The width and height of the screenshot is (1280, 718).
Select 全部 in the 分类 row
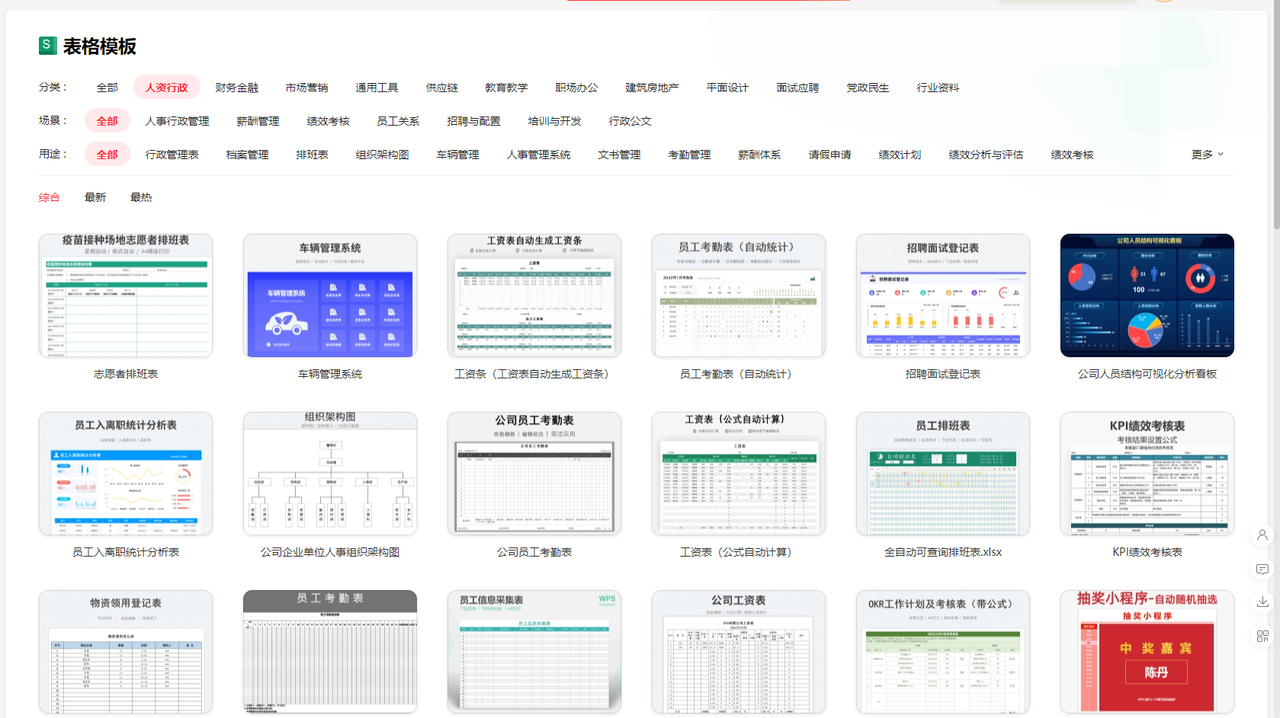[107, 88]
